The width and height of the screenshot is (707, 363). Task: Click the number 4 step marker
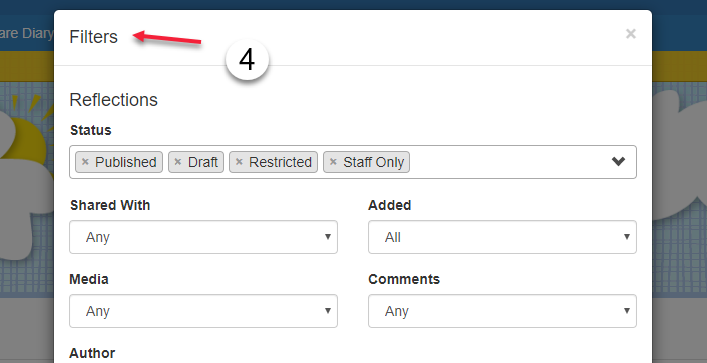(247, 60)
